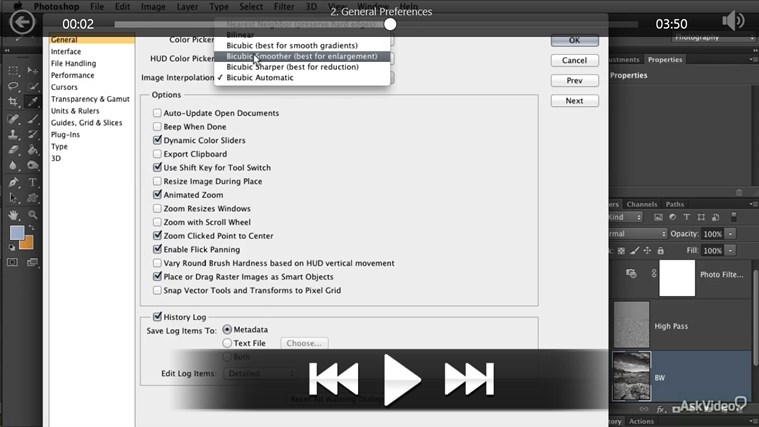759x427 pixels.
Task: Check Beep When Done
Action: [x=157, y=126]
